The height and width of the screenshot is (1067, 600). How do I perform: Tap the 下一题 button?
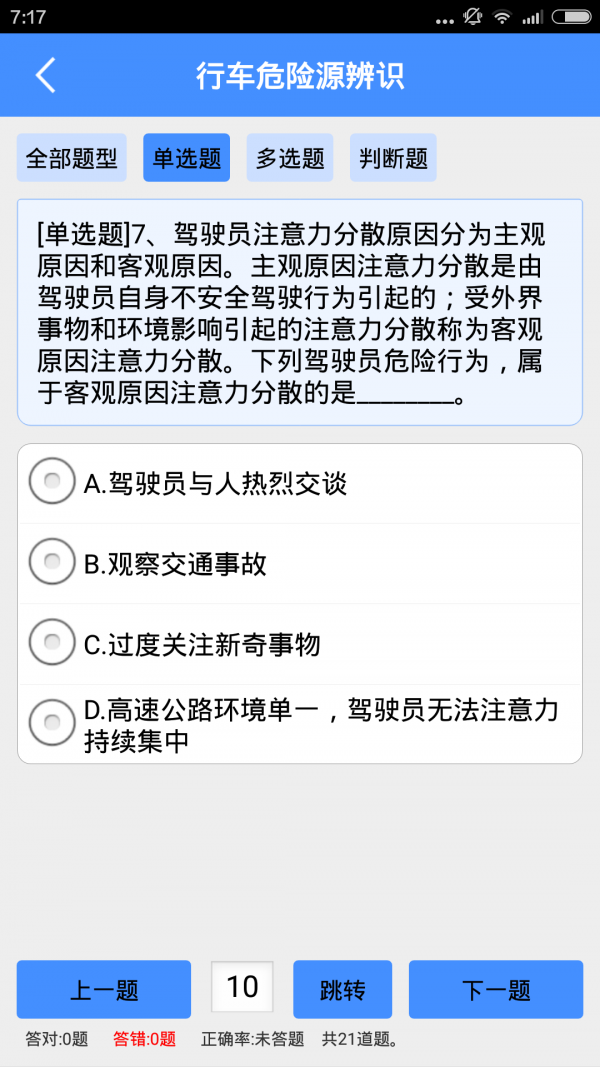(496, 989)
